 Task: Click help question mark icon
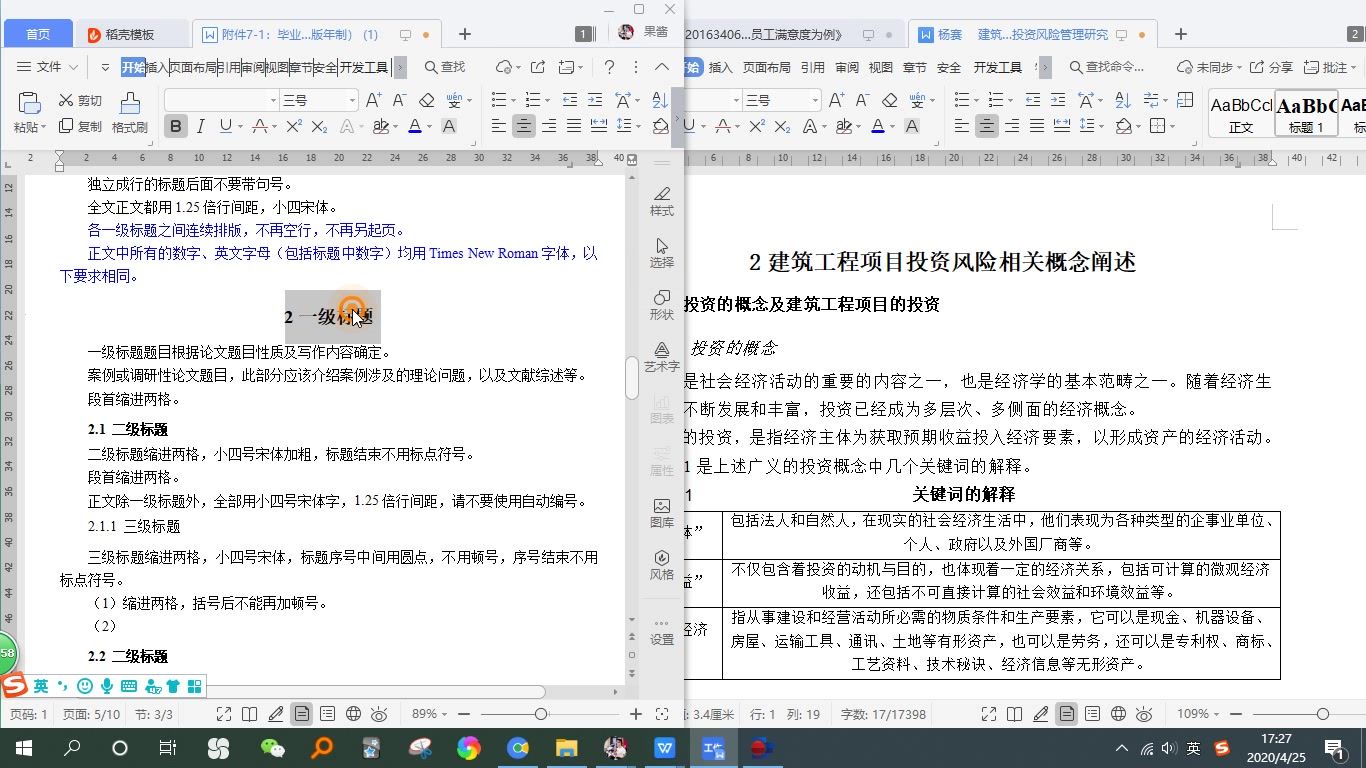coord(609,67)
